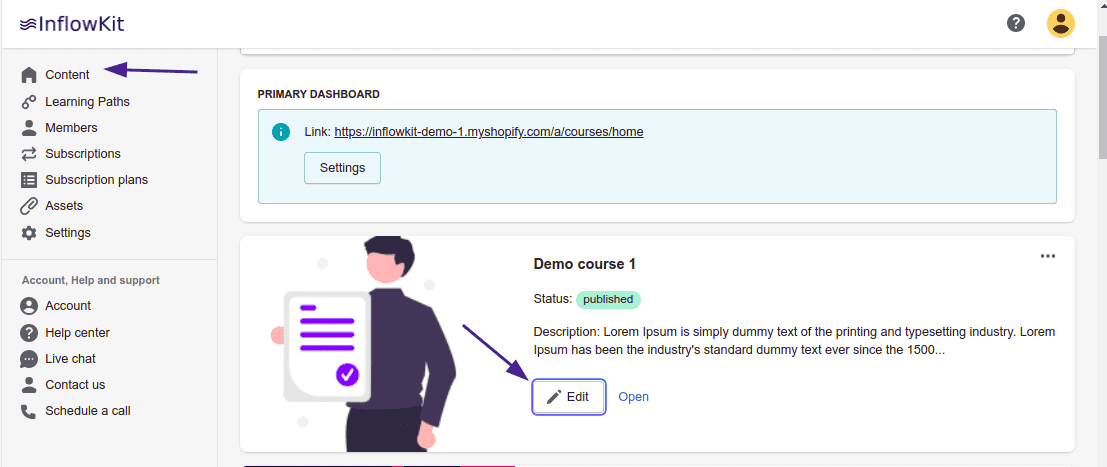
Task: Click the Assets paperclip icon
Action: pyautogui.click(x=29, y=206)
